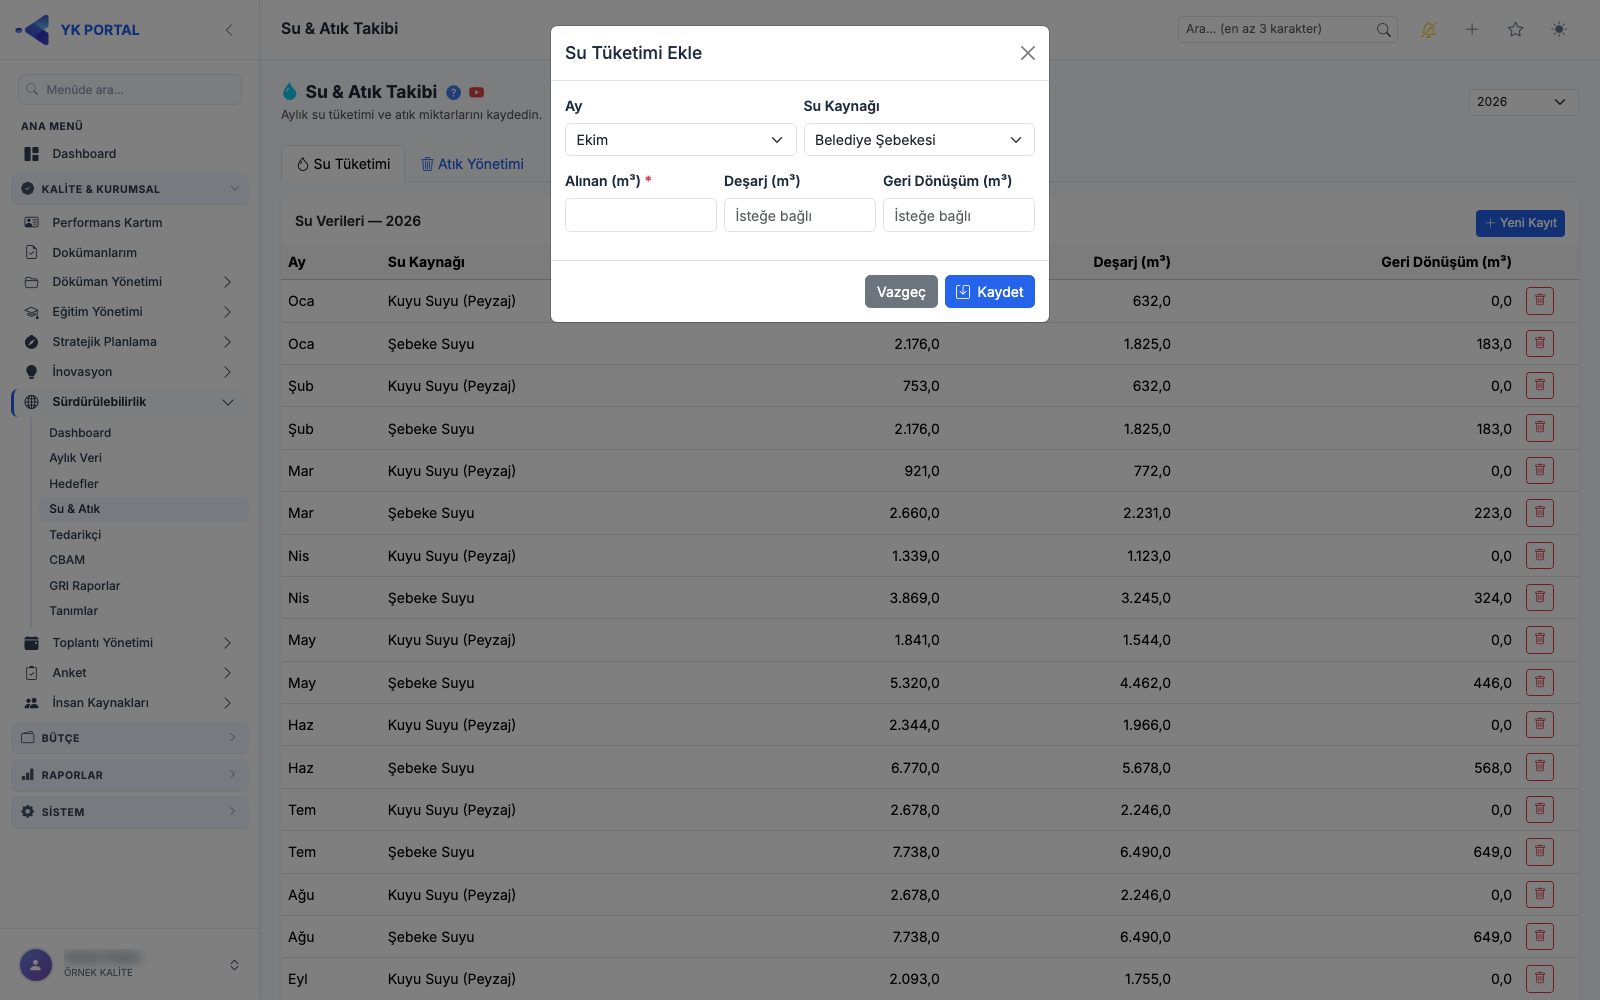
Task: Delete the Oca Kuyu Suyu (Peyzaj) row
Action: (x=1540, y=301)
